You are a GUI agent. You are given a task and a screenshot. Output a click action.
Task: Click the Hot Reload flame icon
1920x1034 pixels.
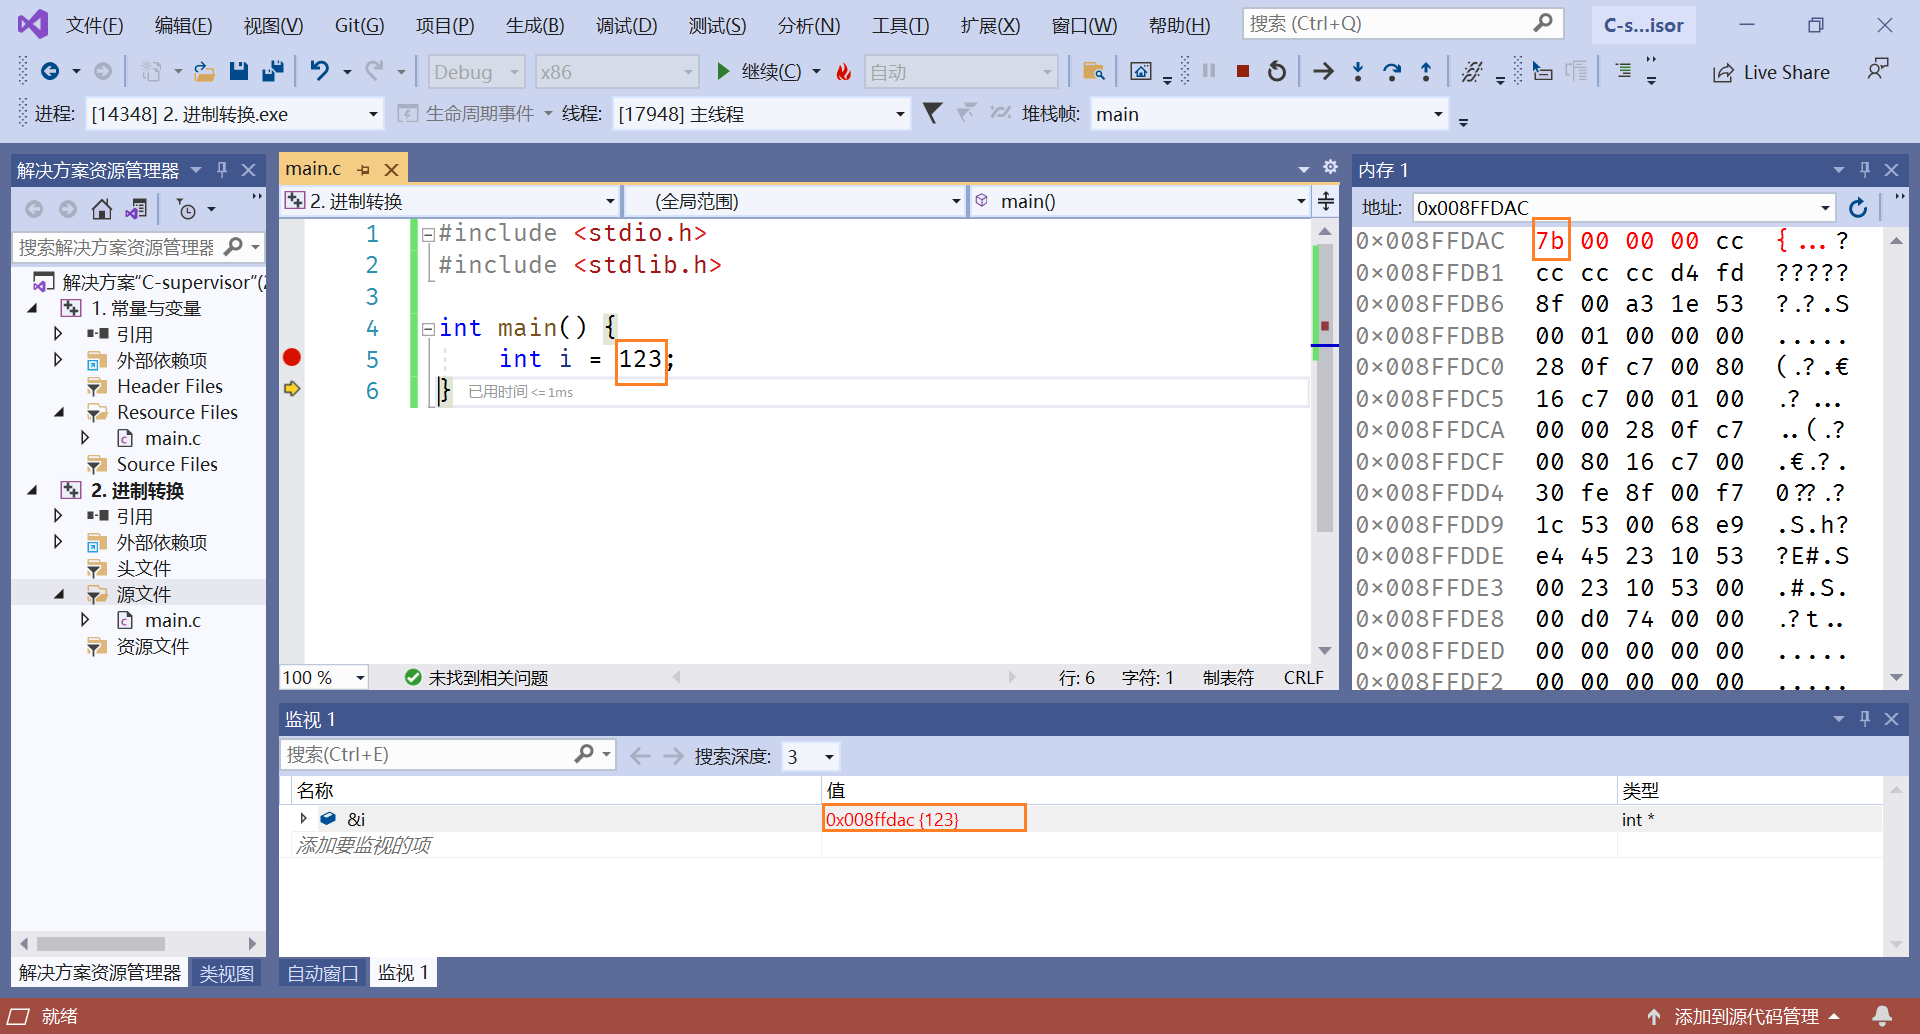pyautogui.click(x=844, y=72)
